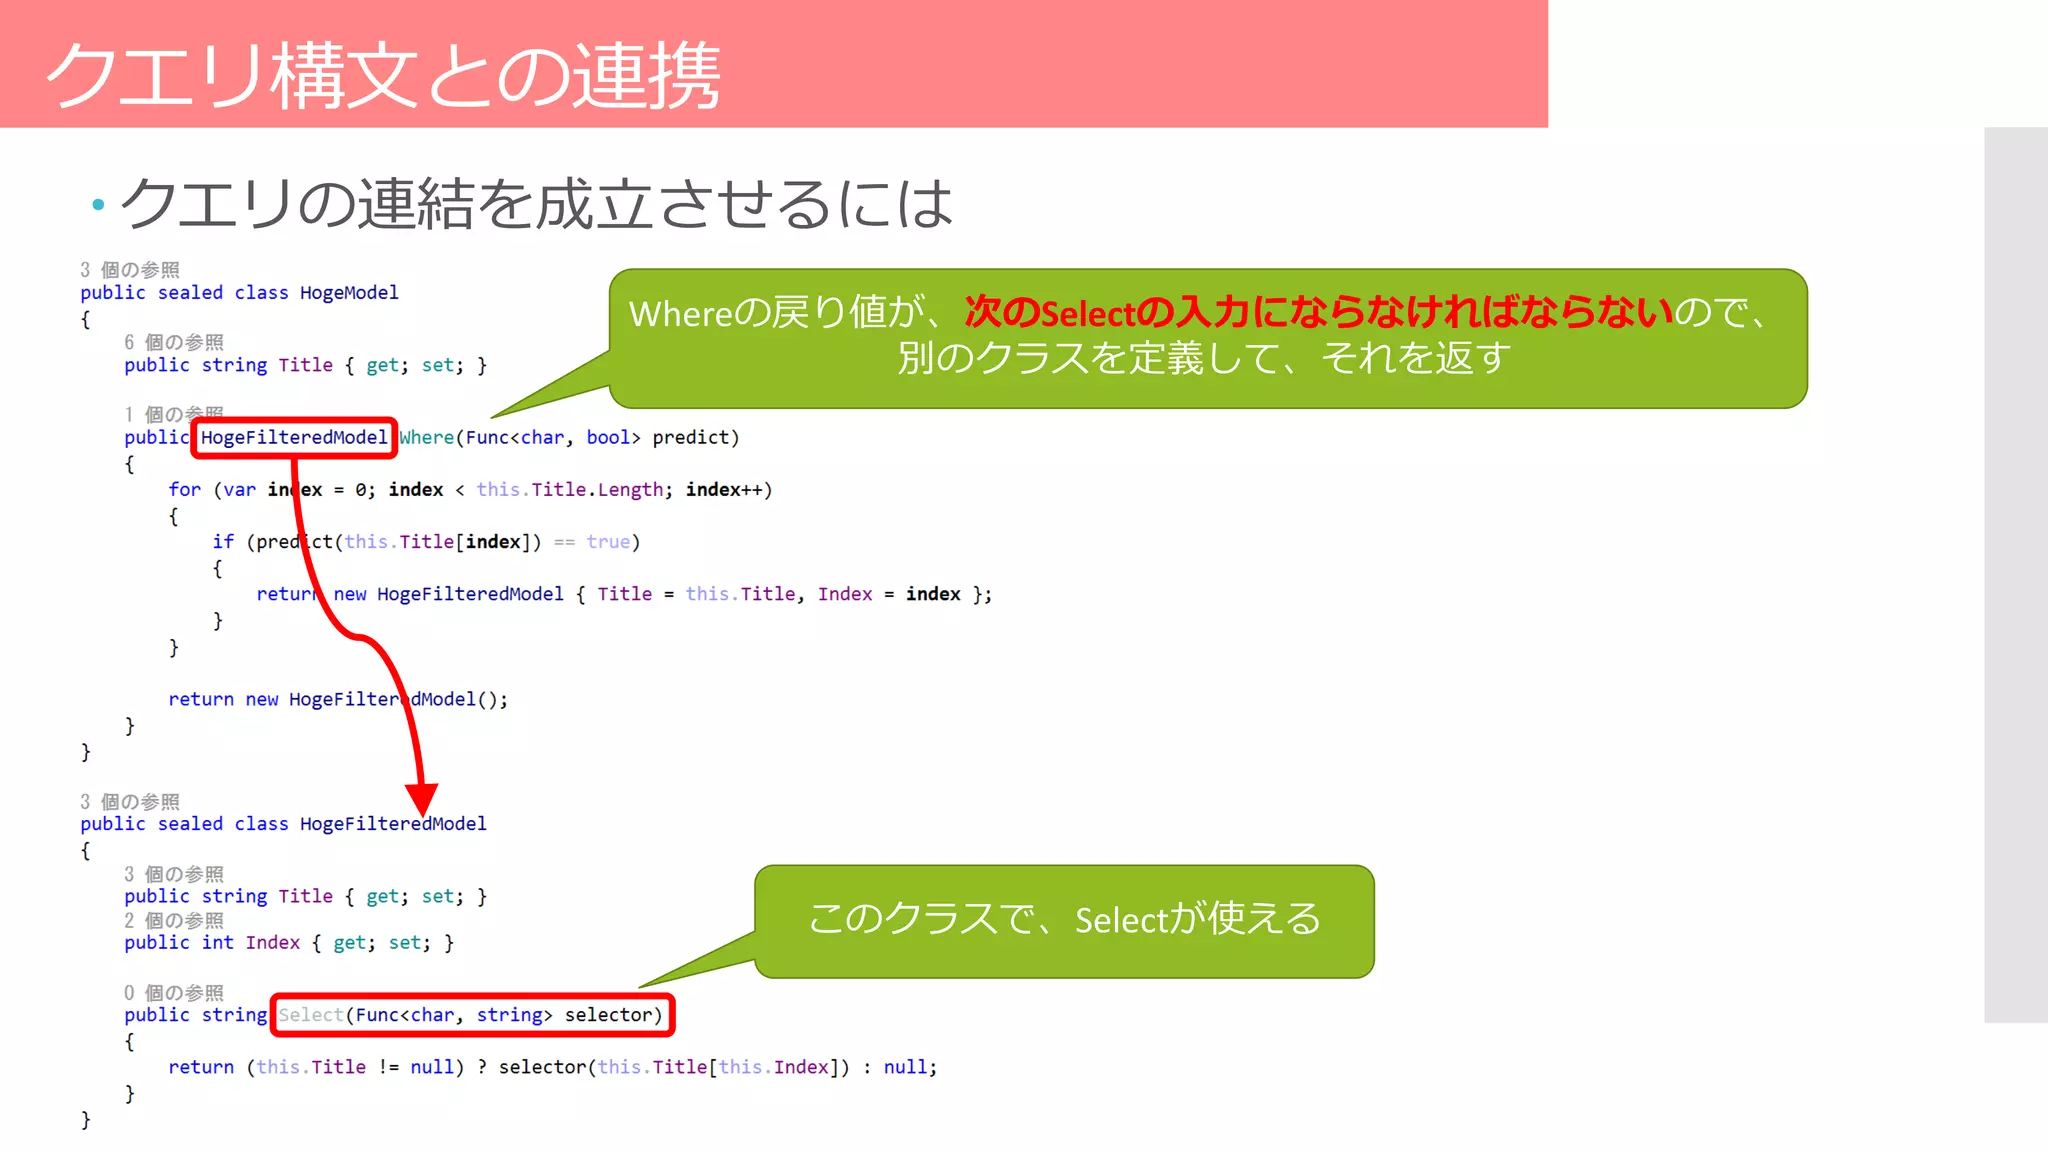The height and width of the screenshot is (1152, 2048).
Task: Click the 'Index = index' initializer text
Action: (889, 594)
